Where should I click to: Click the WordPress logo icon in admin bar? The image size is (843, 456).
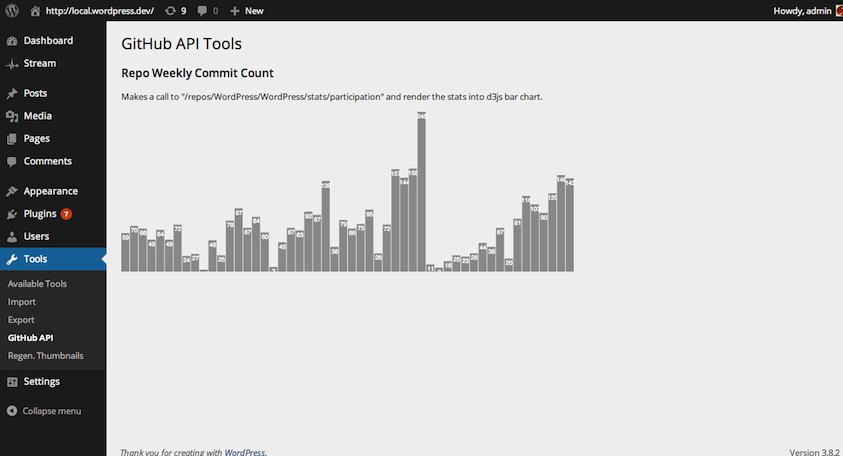12,11
